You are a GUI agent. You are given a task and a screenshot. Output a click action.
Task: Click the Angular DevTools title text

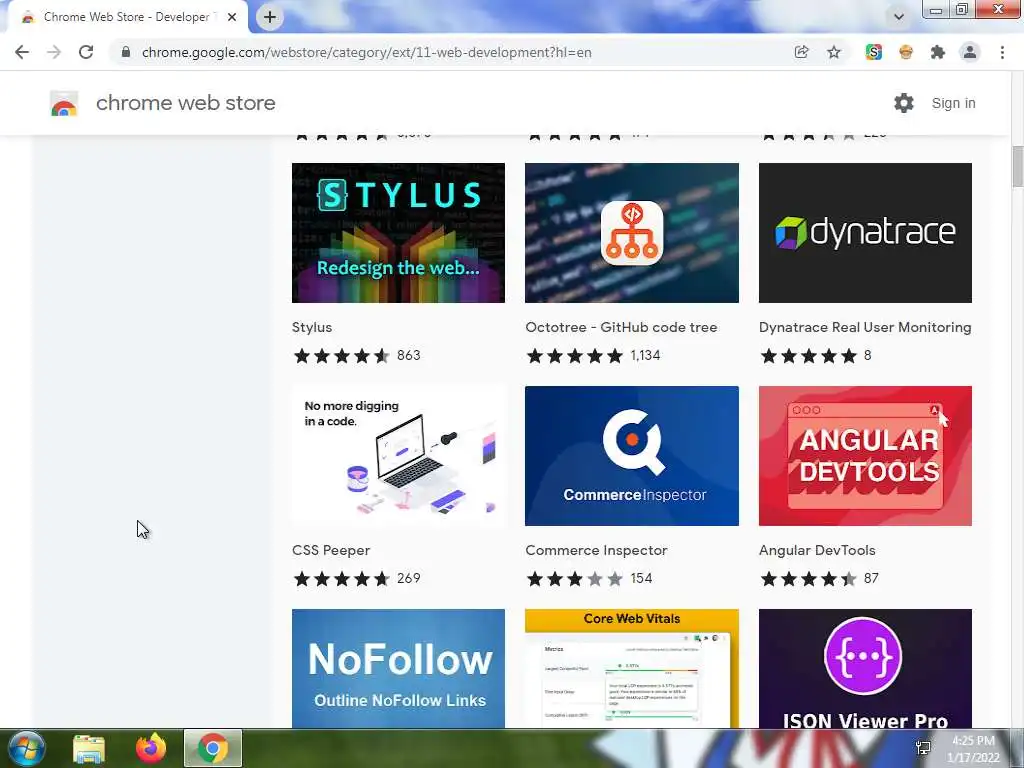(x=817, y=550)
